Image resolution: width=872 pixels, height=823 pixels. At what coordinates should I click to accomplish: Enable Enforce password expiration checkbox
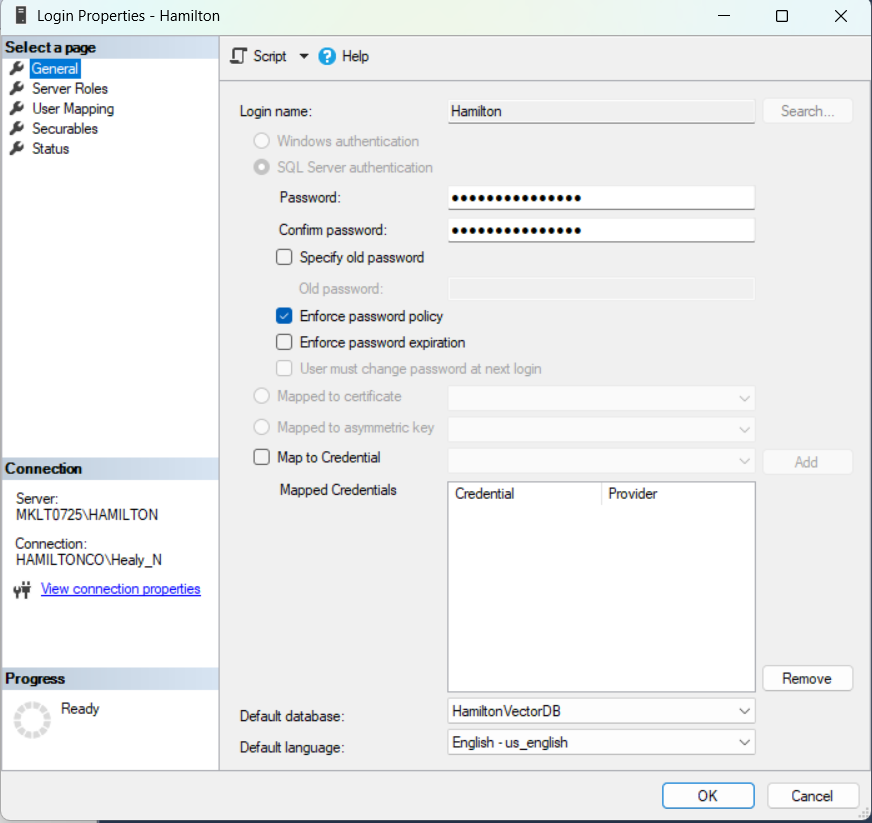(x=285, y=342)
